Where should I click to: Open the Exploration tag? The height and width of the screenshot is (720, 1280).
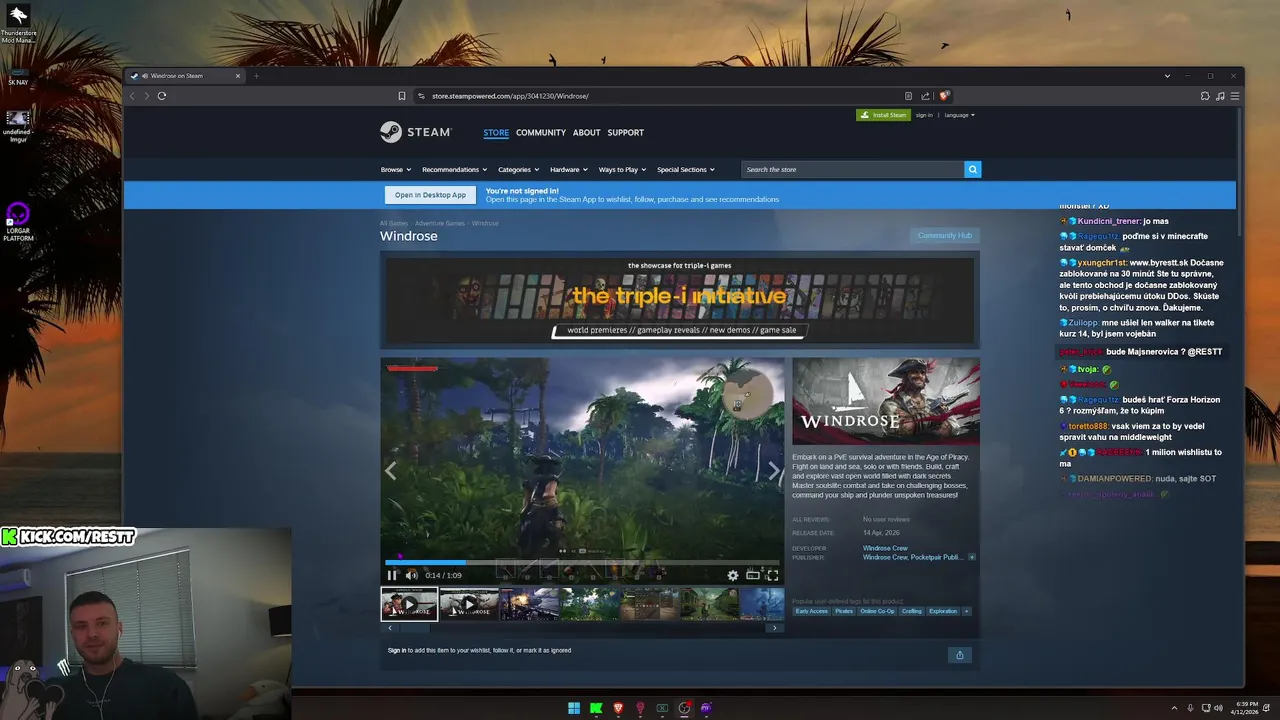(943, 611)
